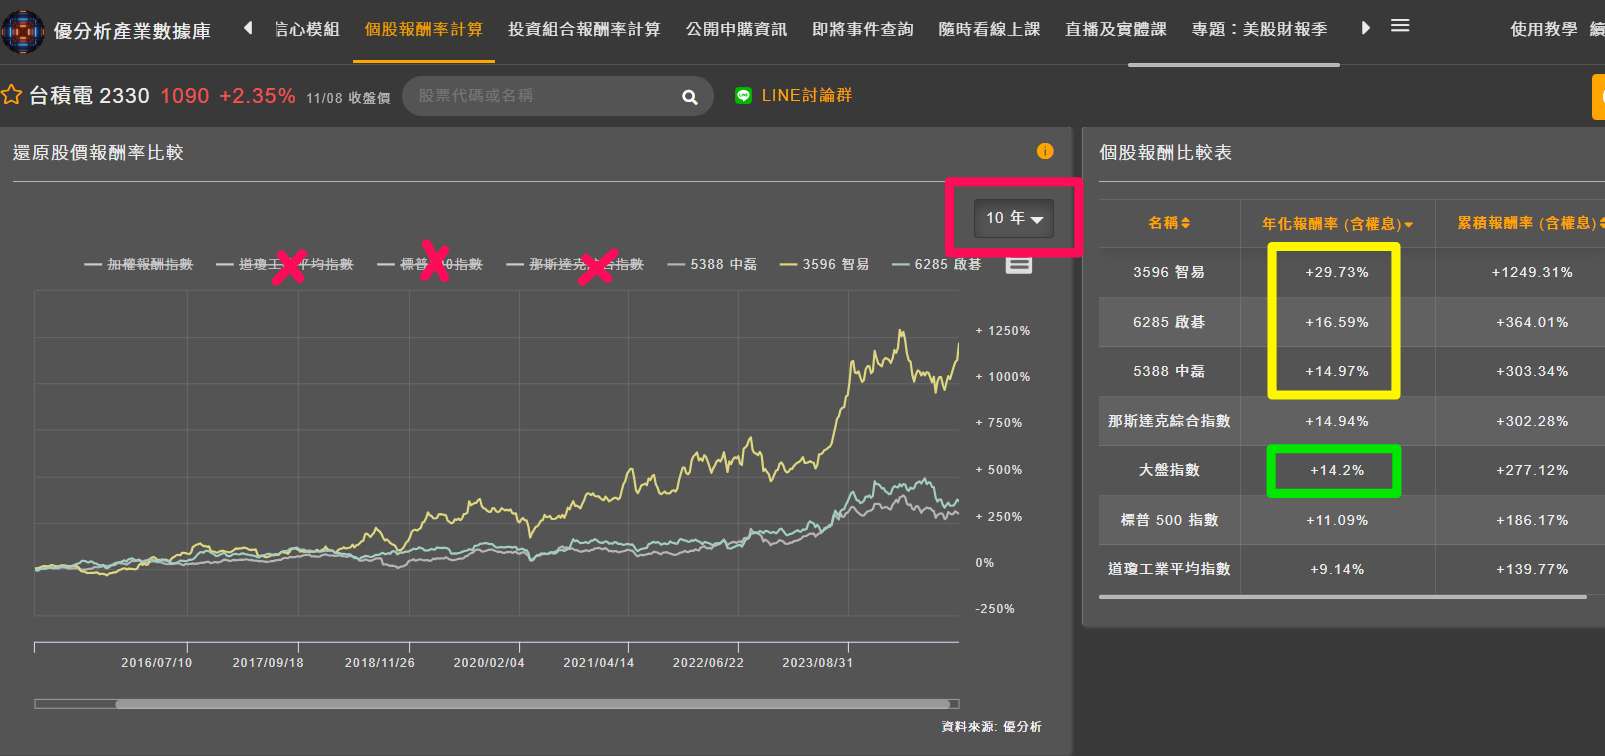Viewport: 1605px width, 756px height.
Task: Sort by 年化報酬率 (含權息) column
Action: (1337, 224)
